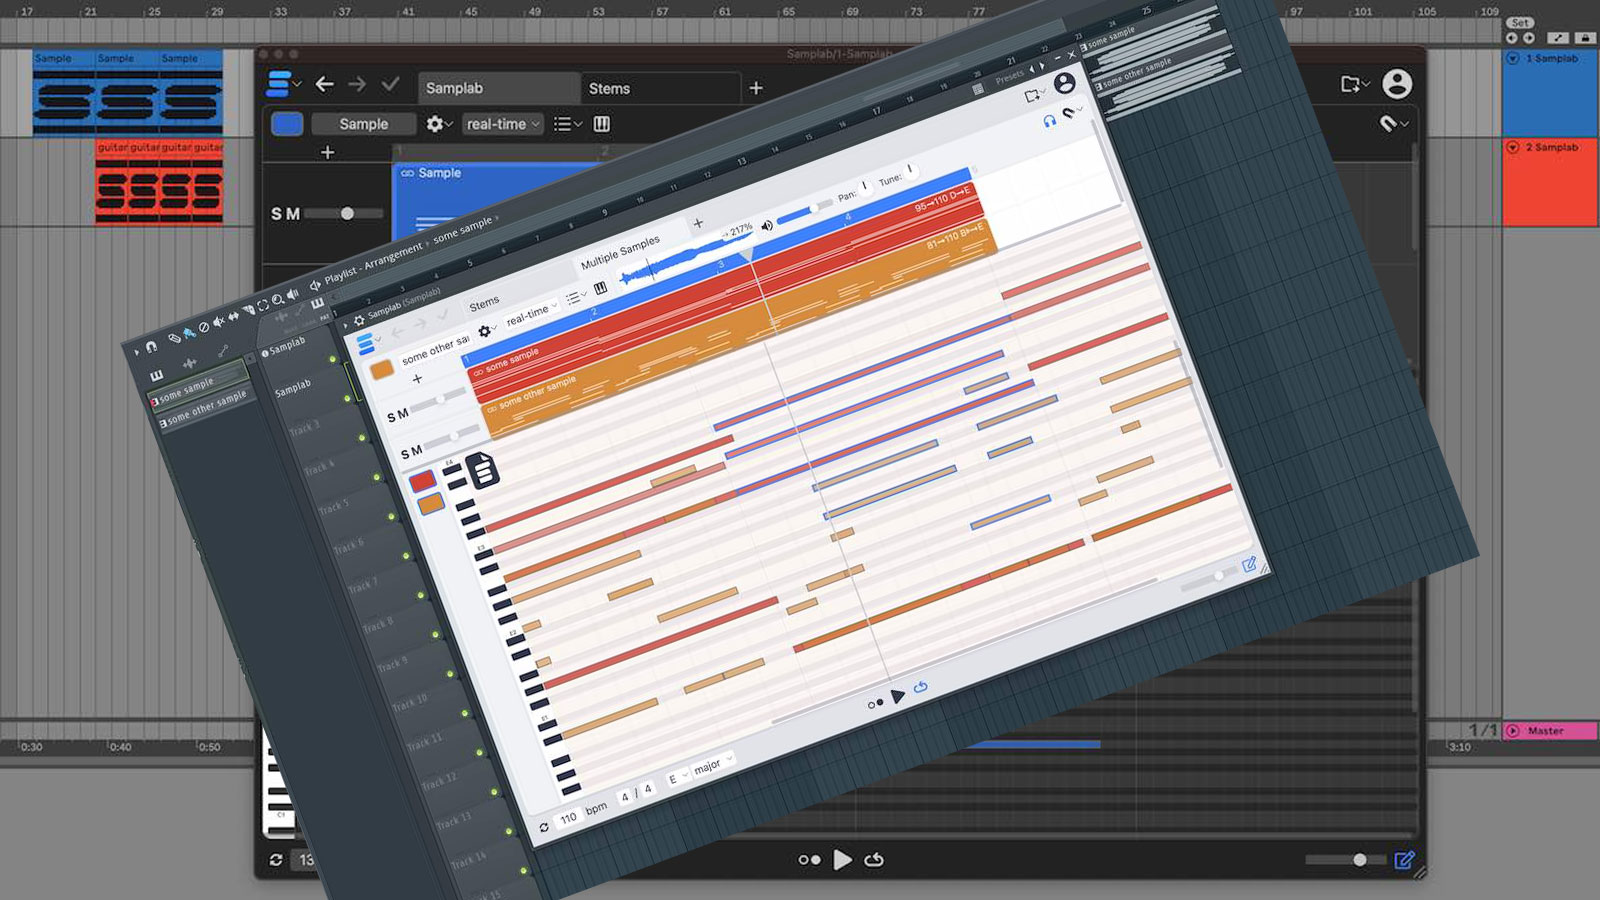Image resolution: width=1600 pixels, height=900 pixels.
Task: Switch to the Stems tab in the dark window
Action: coord(660,88)
